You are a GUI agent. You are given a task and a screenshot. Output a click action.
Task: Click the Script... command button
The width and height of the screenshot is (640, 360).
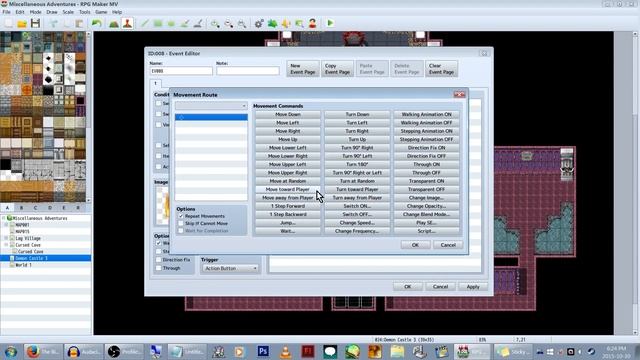point(427,231)
